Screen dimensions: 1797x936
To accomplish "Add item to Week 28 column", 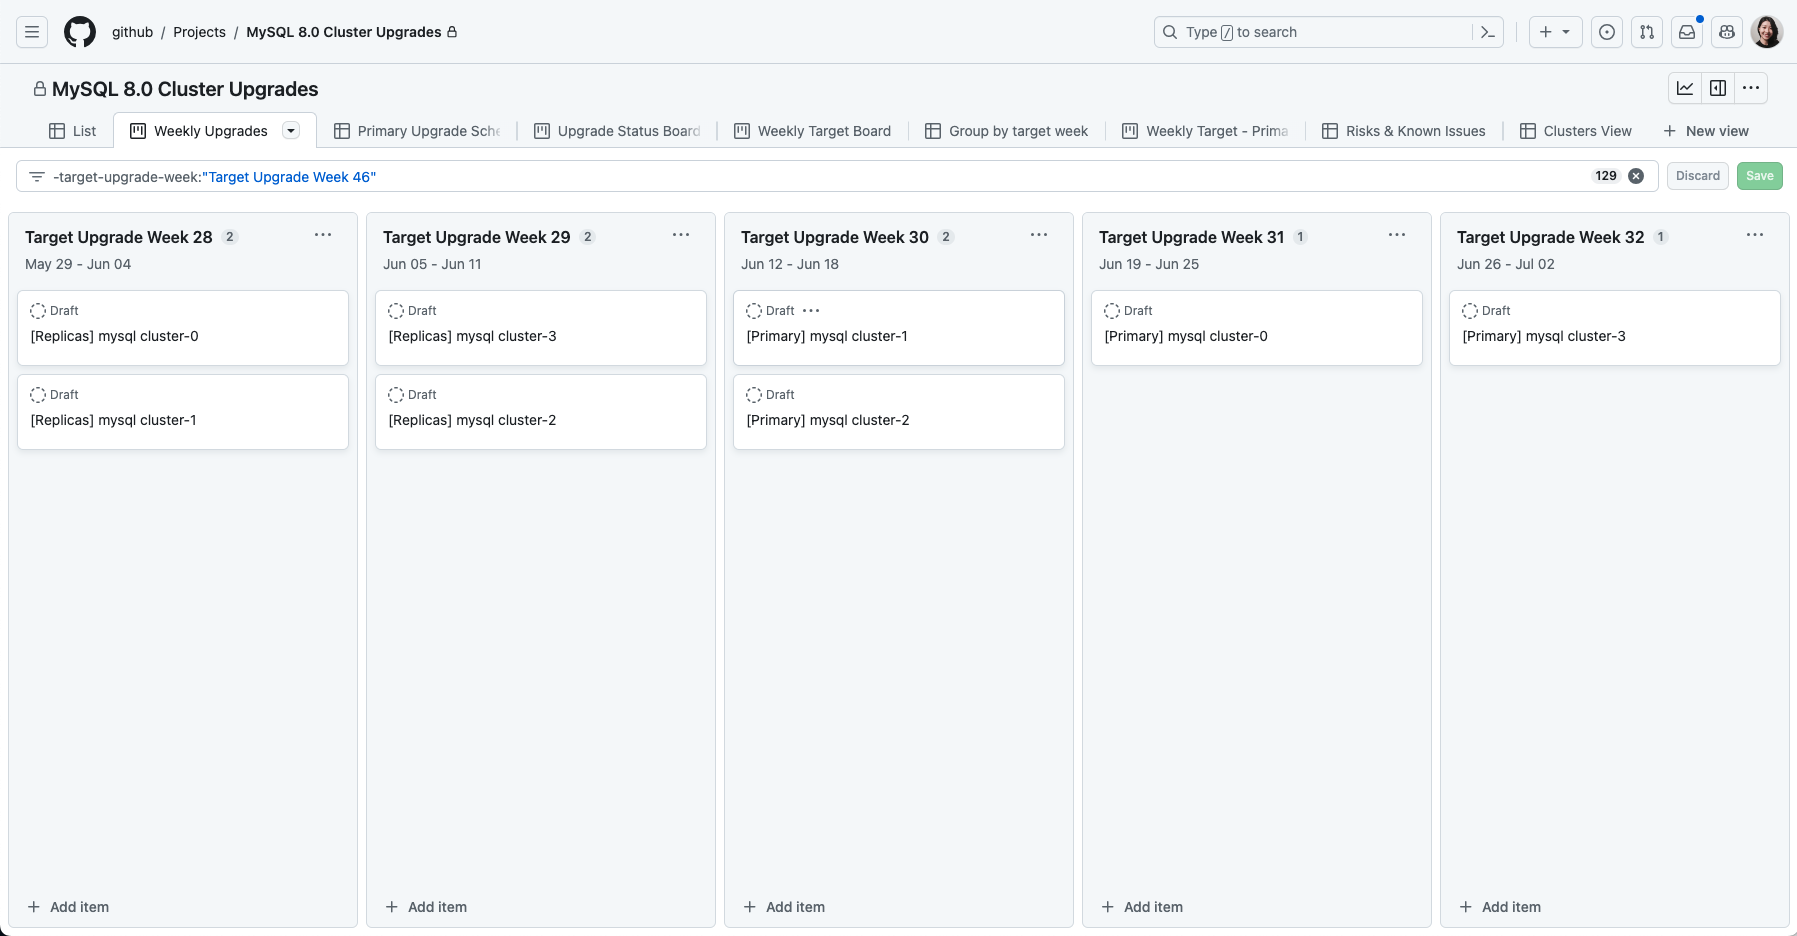I will 69,907.
